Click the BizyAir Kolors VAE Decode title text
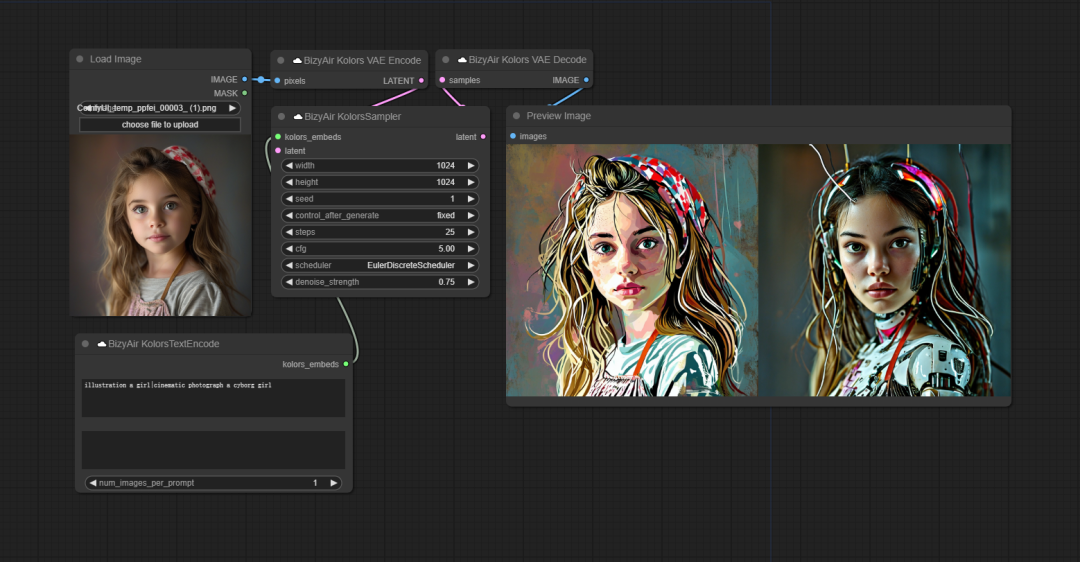 (x=528, y=60)
